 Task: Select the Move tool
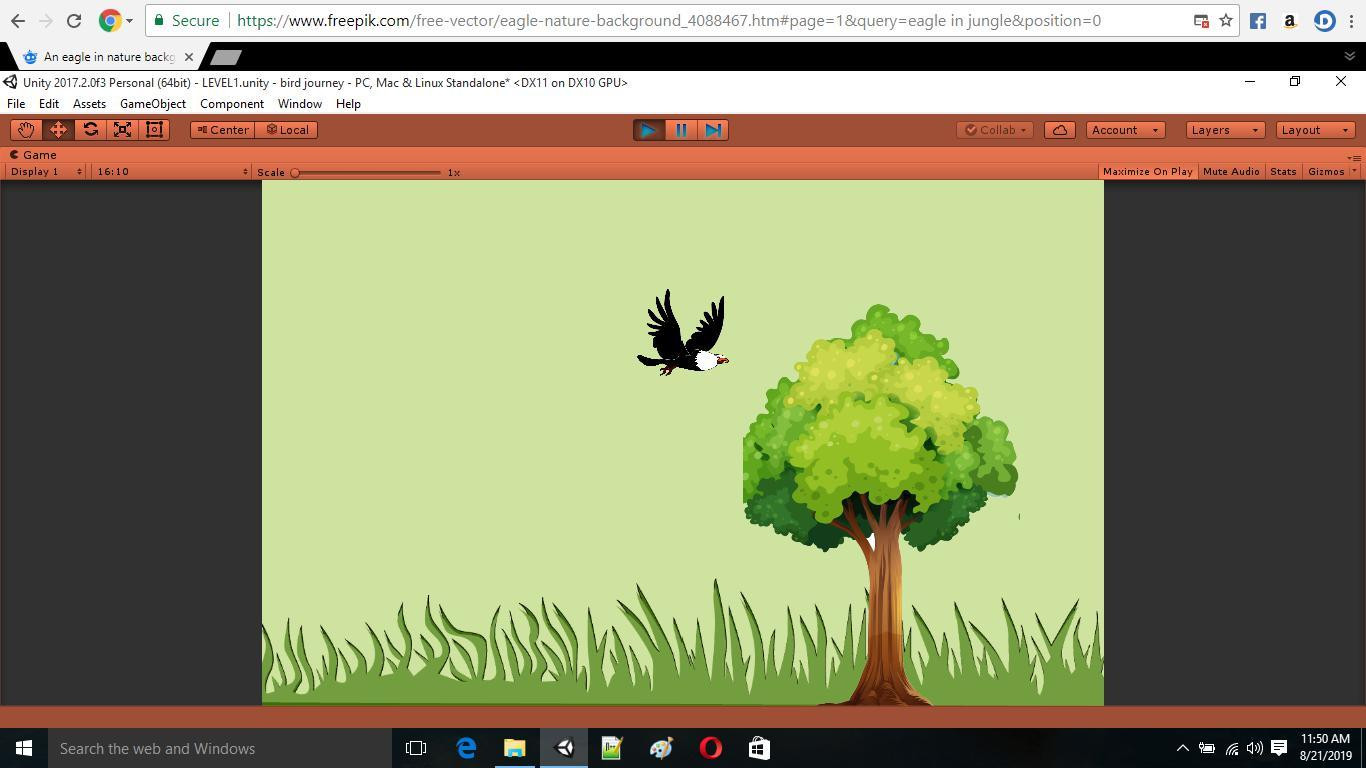pos(58,130)
